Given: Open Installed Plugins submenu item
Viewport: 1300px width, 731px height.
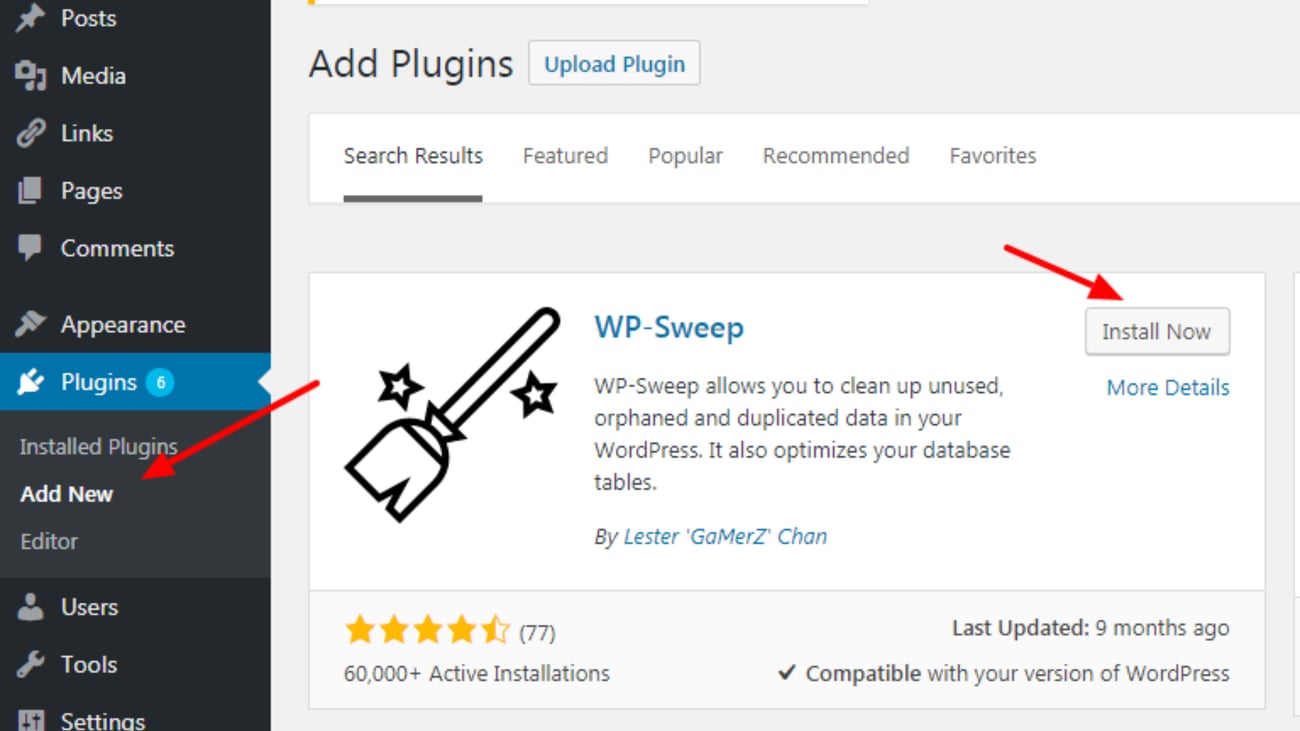Looking at the screenshot, I should [x=98, y=447].
